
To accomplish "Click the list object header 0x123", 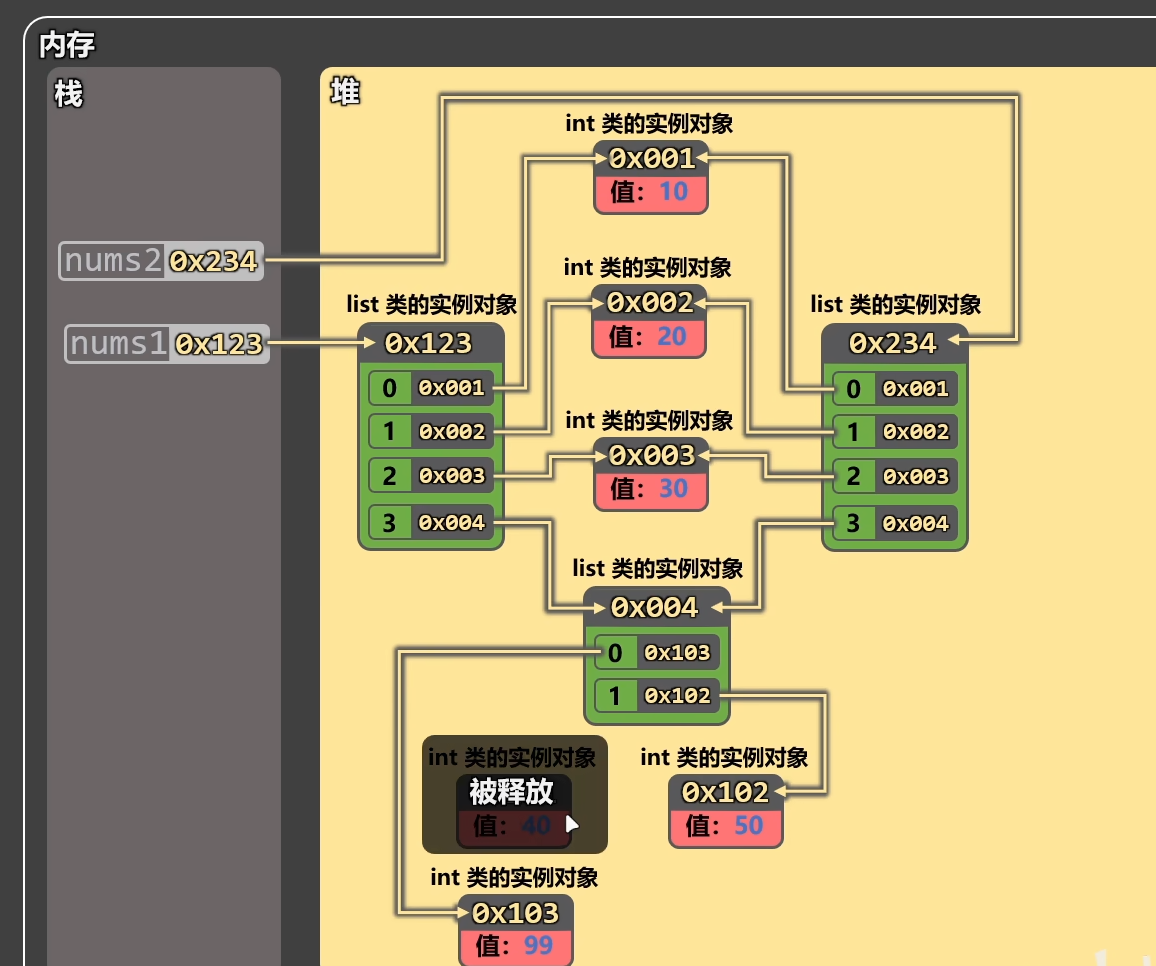I will point(431,343).
